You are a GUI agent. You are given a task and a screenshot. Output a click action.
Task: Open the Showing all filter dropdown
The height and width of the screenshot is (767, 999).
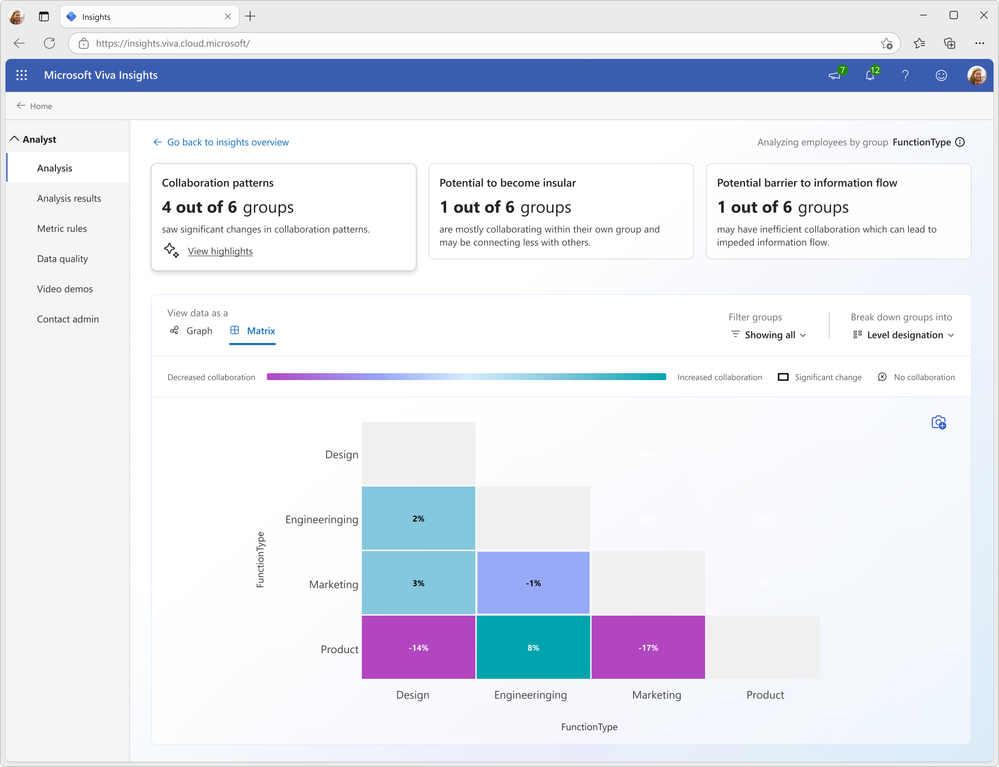(x=768, y=335)
